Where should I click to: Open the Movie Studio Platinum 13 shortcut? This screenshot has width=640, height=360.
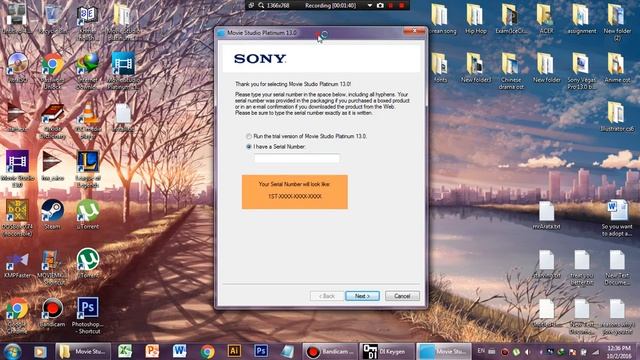tap(123, 71)
